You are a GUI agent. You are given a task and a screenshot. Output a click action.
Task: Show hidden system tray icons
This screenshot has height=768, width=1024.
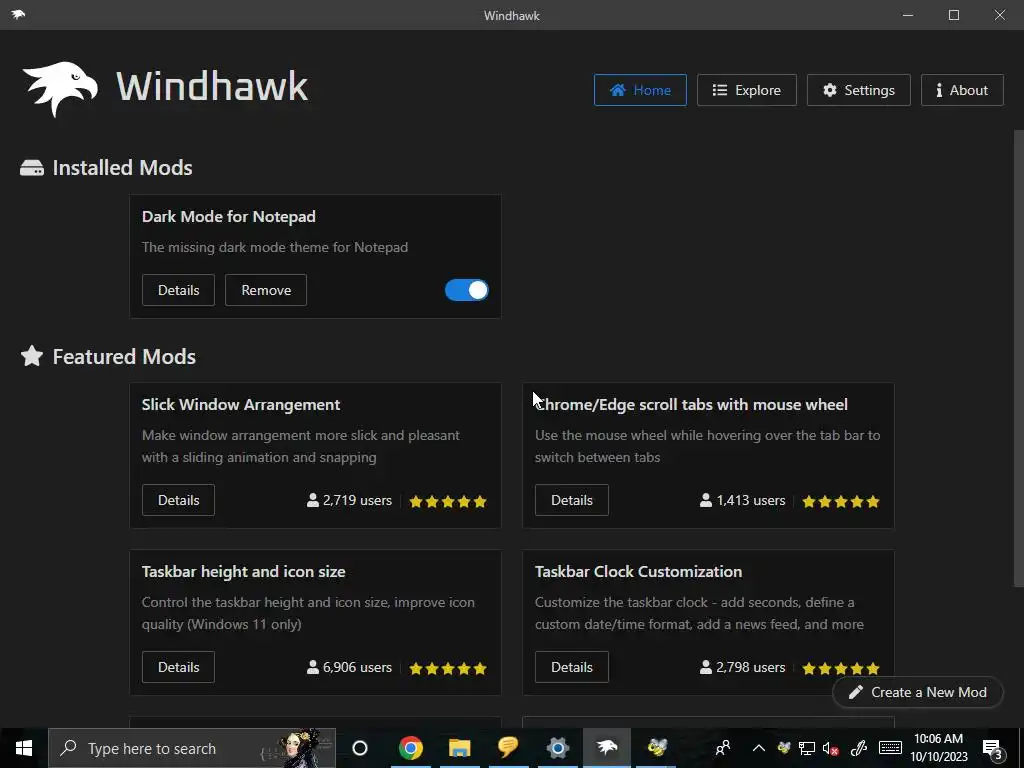click(x=759, y=748)
